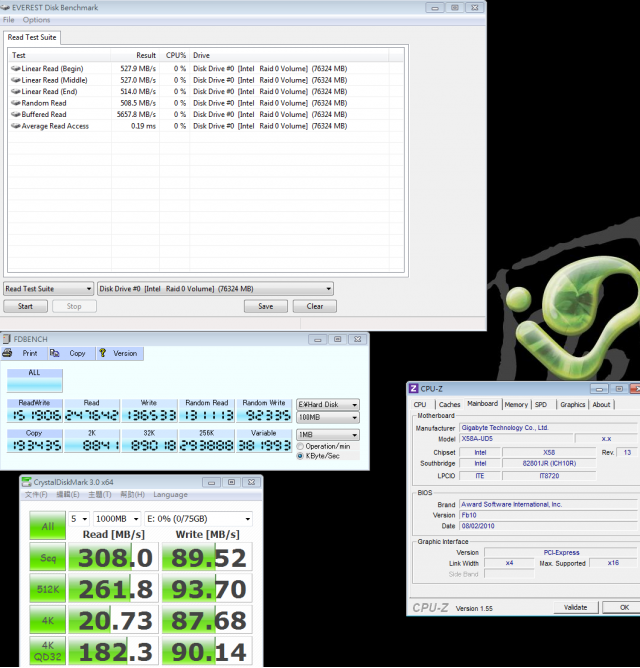Click disk icon beside Random Read row

pyautogui.click(x=16, y=103)
